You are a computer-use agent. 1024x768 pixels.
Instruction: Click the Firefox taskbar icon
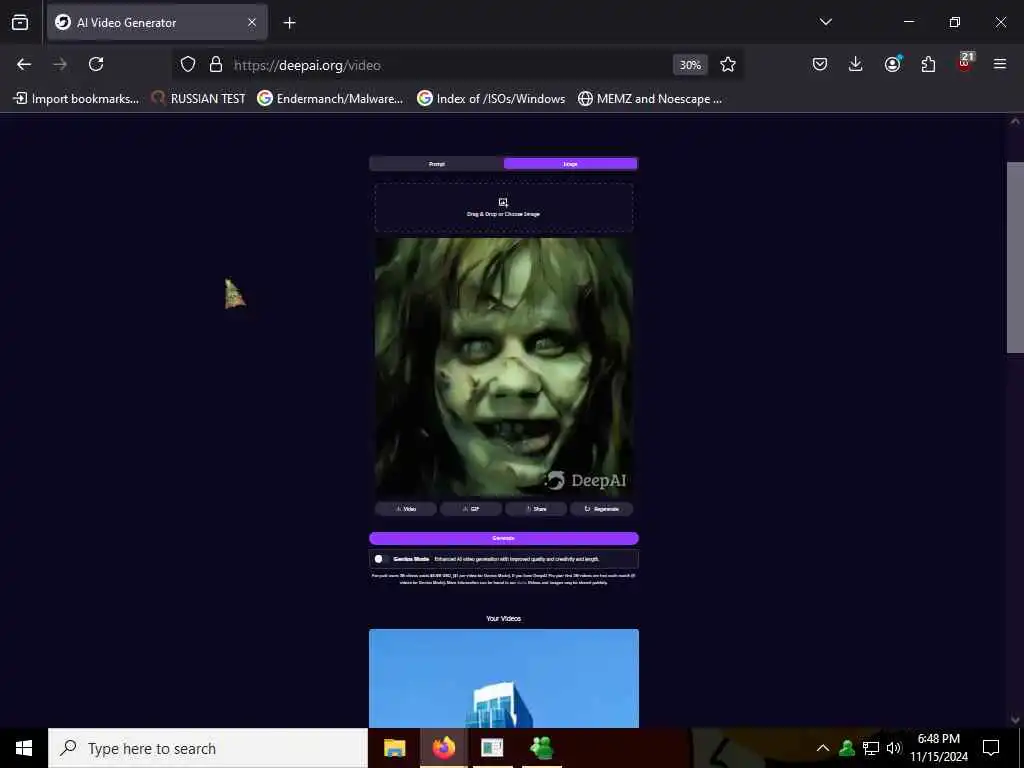click(443, 748)
